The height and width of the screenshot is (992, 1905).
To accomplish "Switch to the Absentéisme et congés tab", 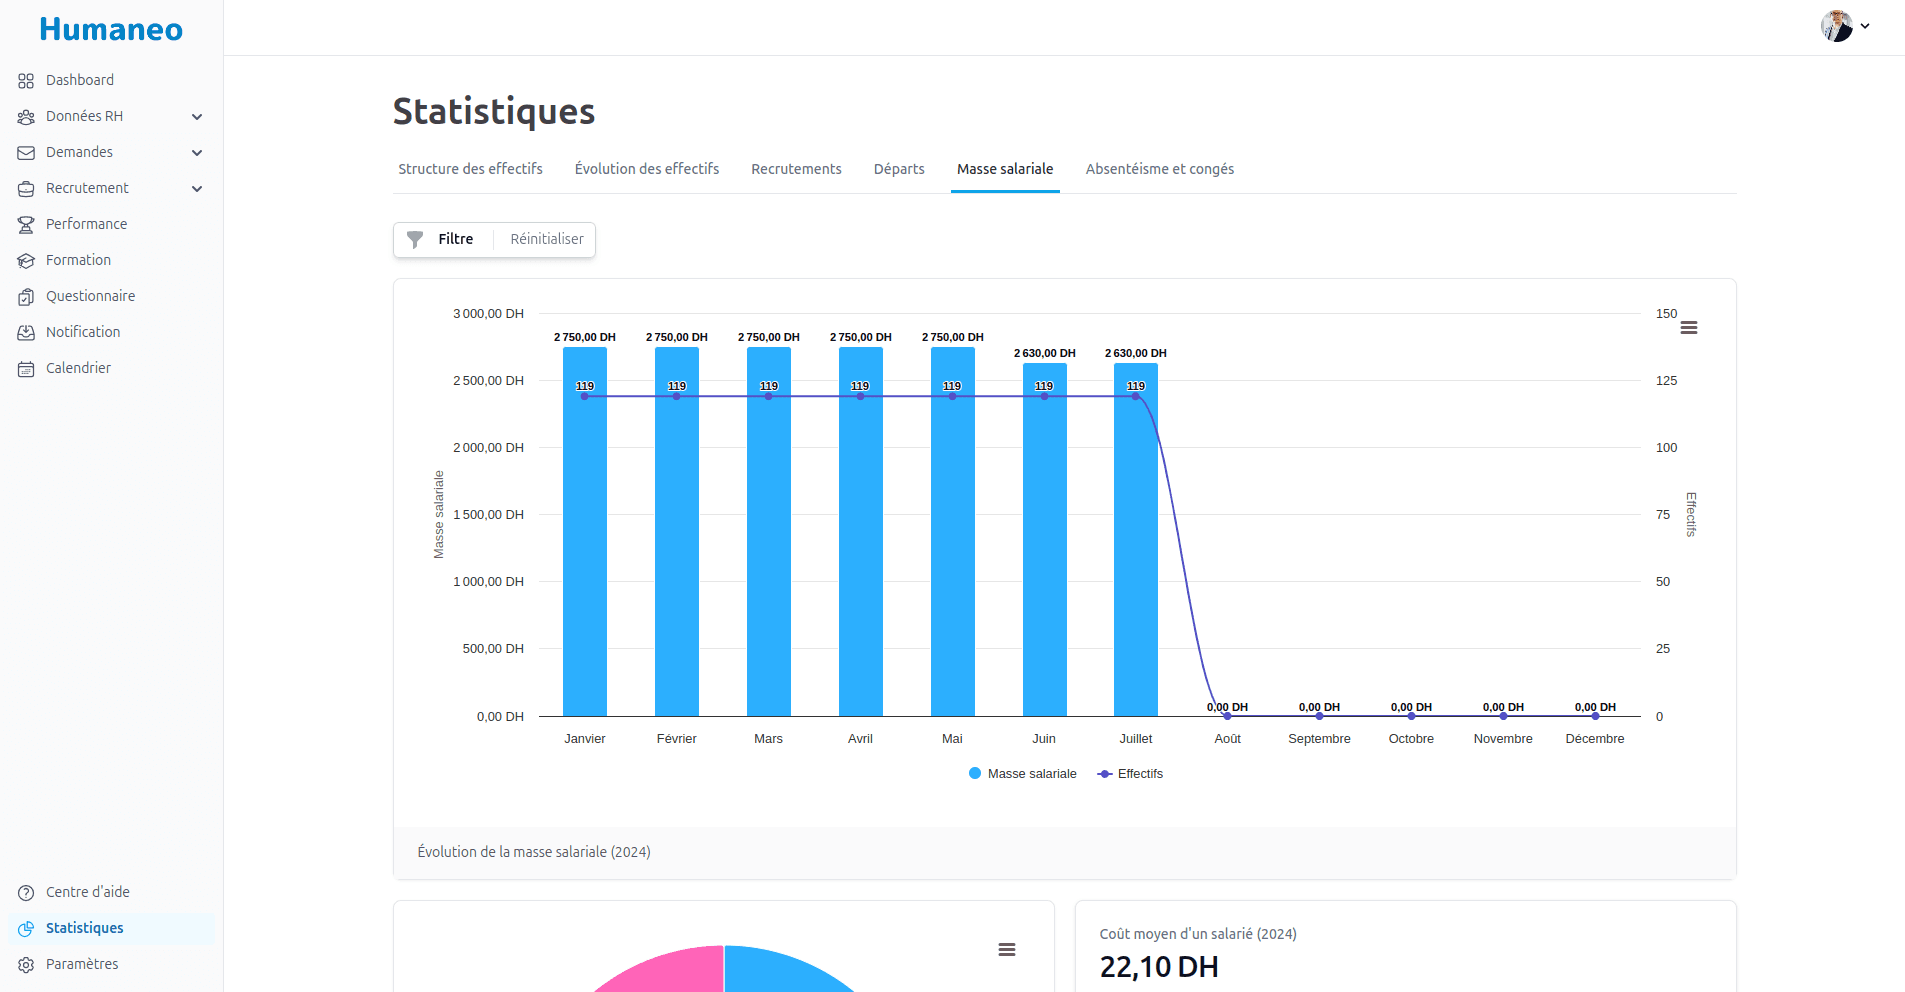I will (x=1159, y=169).
